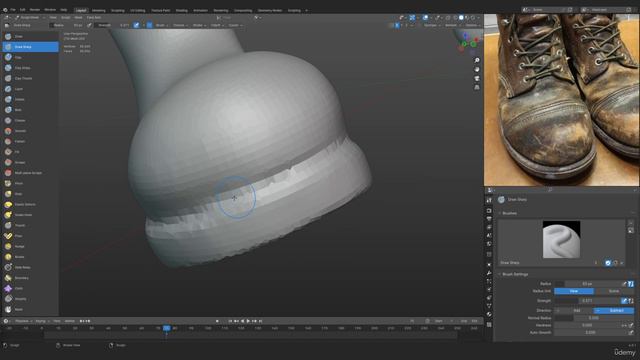Select the Pinch brush
The width and height of the screenshot is (640, 360).
point(30,183)
